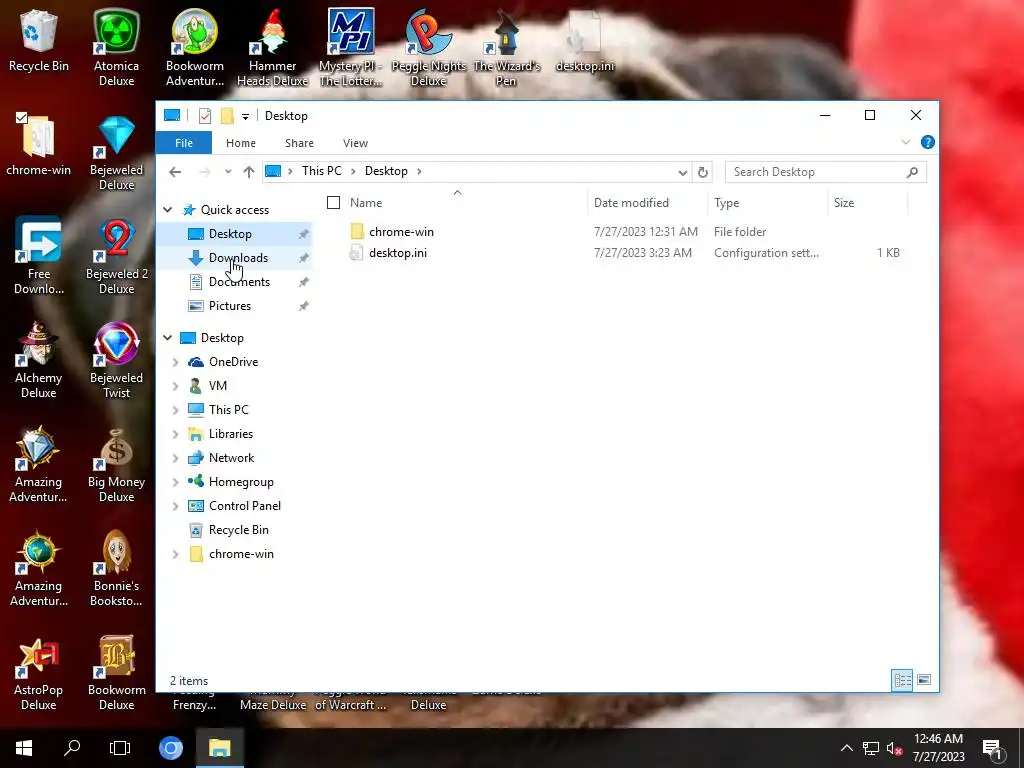The width and height of the screenshot is (1024, 768).
Task: Select desktop.ini in the file list
Action: (x=398, y=253)
